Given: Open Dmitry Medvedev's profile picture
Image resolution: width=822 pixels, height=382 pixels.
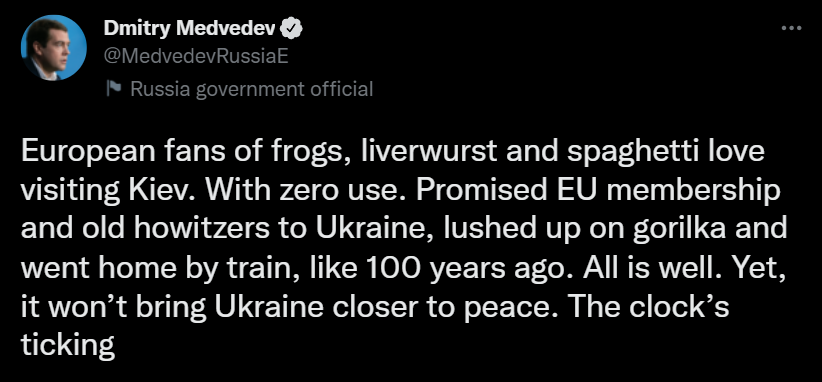Looking at the screenshot, I should [53, 48].
